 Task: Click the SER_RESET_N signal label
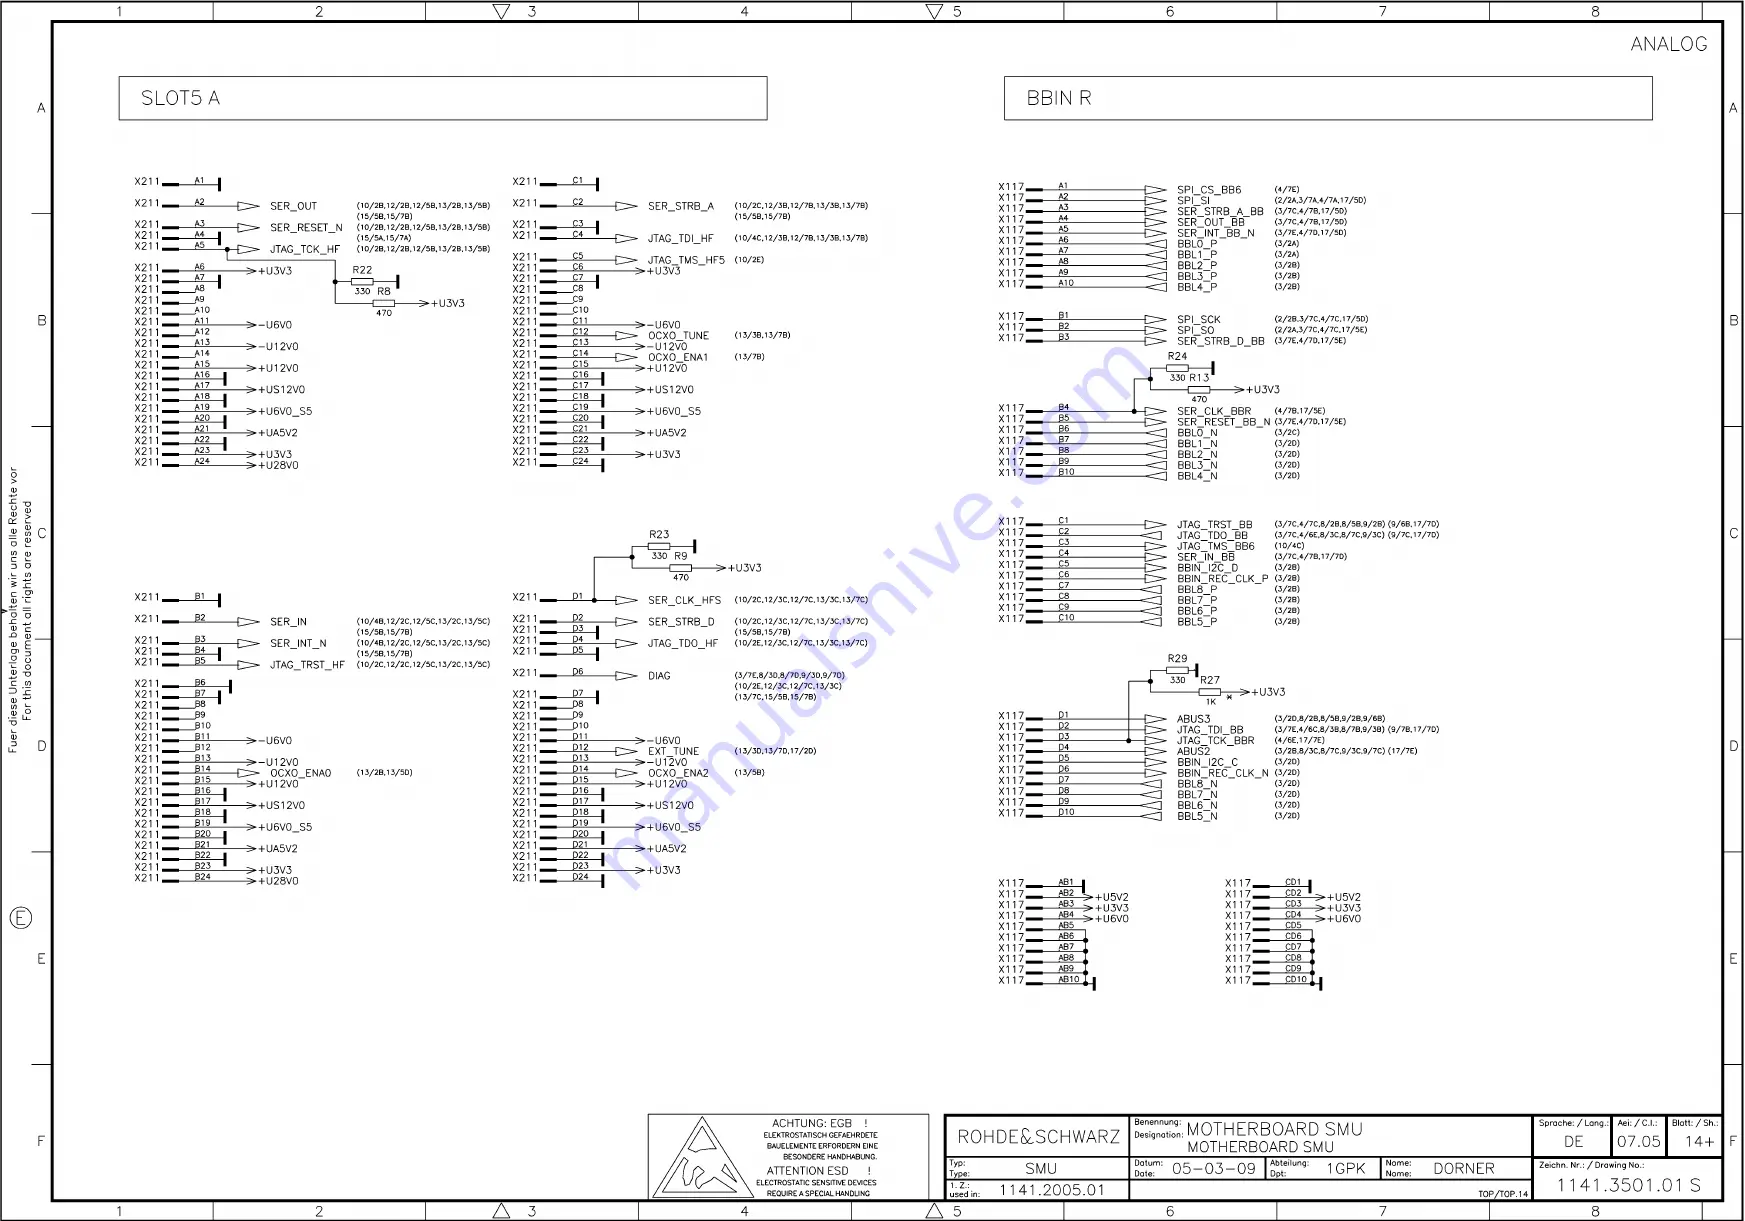click(x=306, y=228)
